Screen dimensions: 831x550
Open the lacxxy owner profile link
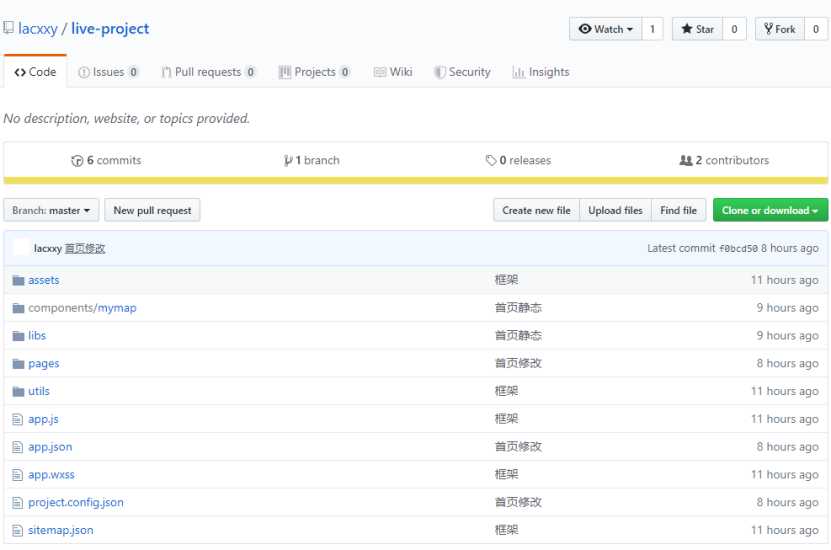point(38,29)
